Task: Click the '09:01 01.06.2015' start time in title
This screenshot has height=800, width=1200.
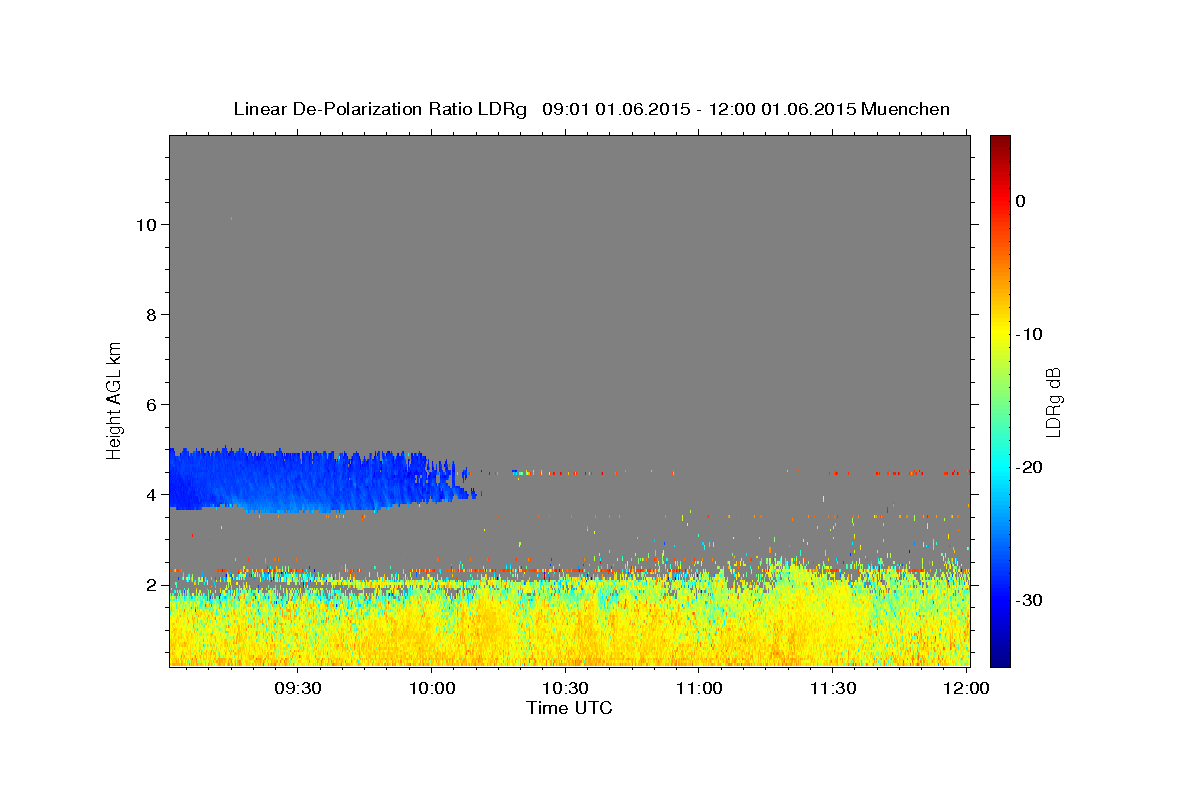Action: (x=615, y=109)
